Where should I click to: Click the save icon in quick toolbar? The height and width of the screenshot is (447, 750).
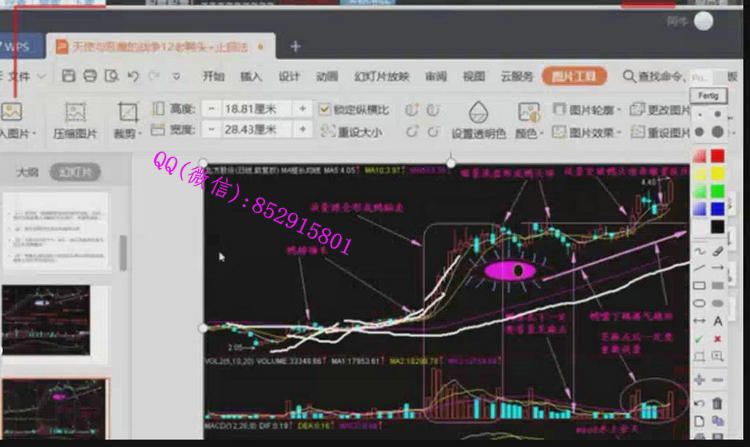pyautogui.click(x=69, y=76)
